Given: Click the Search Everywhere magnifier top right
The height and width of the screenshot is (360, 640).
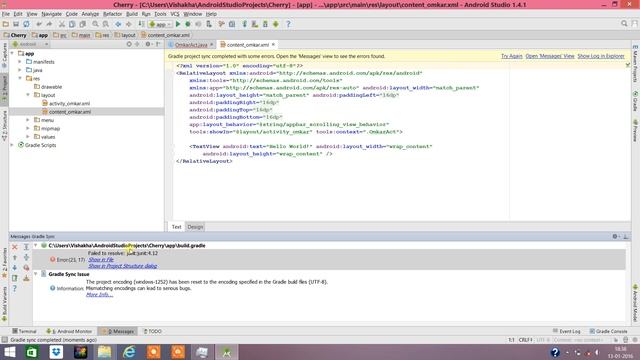Looking at the screenshot, I should pyautogui.click(x=624, y=24).
